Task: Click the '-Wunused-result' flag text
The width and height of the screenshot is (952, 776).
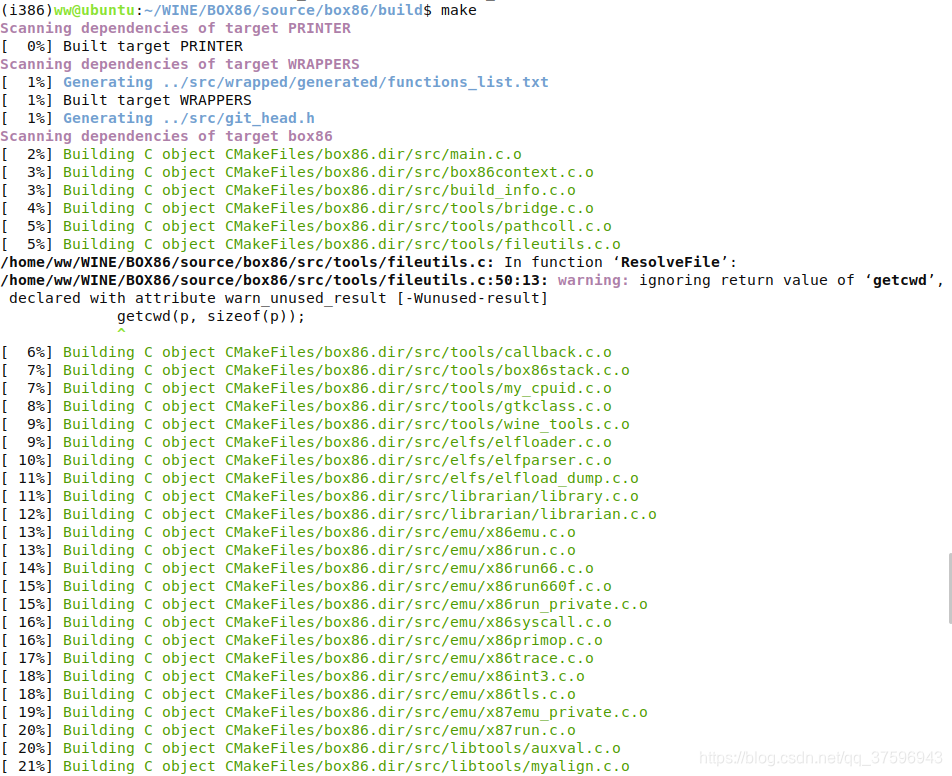Action: 472,298
